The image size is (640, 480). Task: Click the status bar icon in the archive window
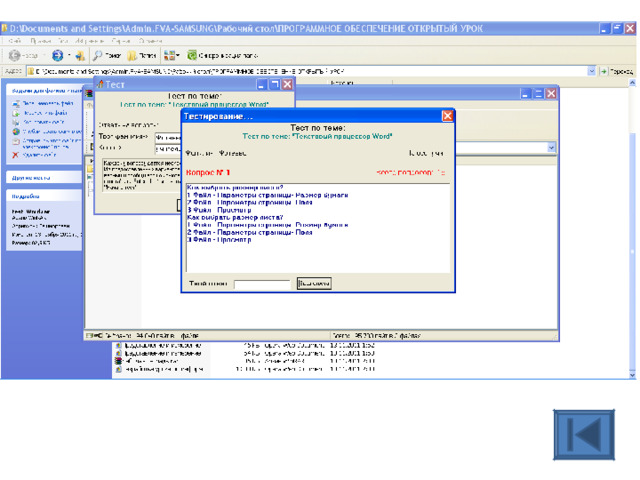click(95, 336)
